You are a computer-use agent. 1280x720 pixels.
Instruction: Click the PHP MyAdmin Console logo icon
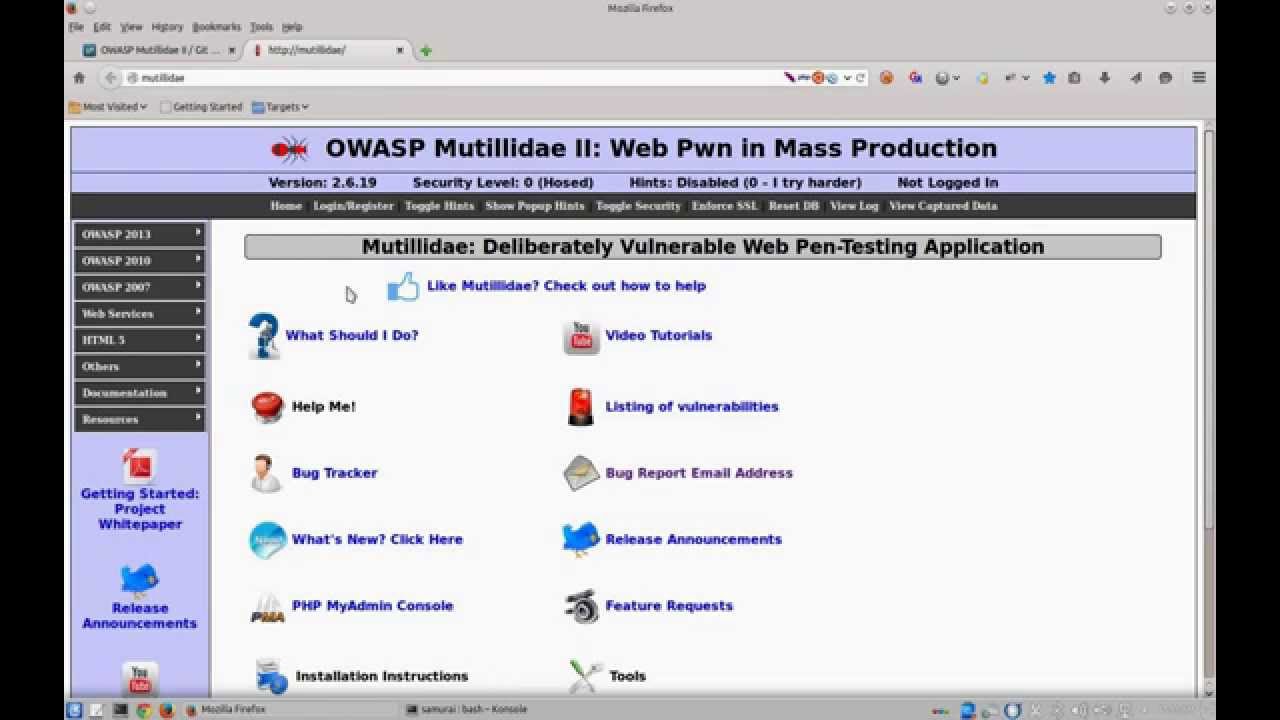pos(267,608)
